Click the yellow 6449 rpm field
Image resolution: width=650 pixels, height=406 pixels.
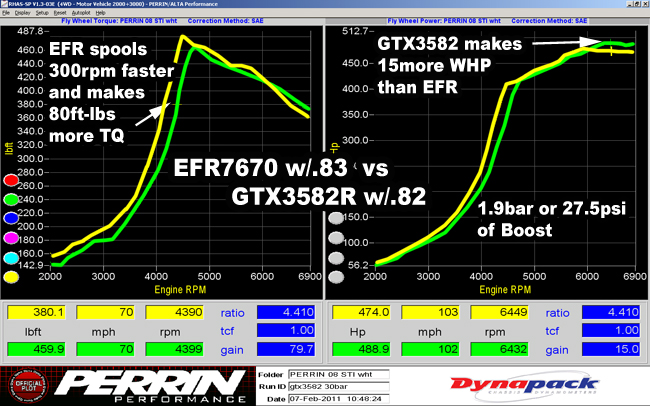[500, 312]
